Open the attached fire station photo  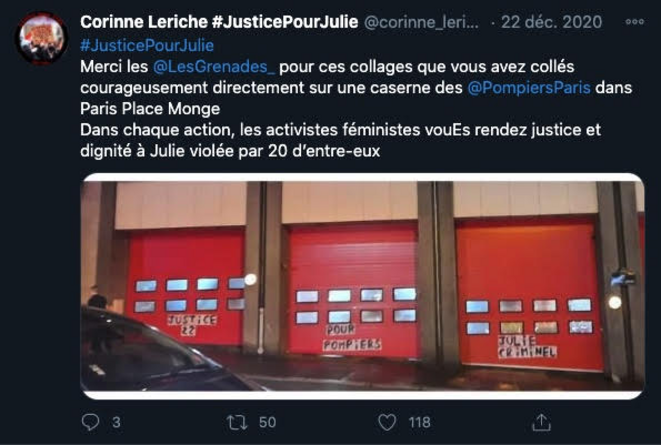click(363, 286)
